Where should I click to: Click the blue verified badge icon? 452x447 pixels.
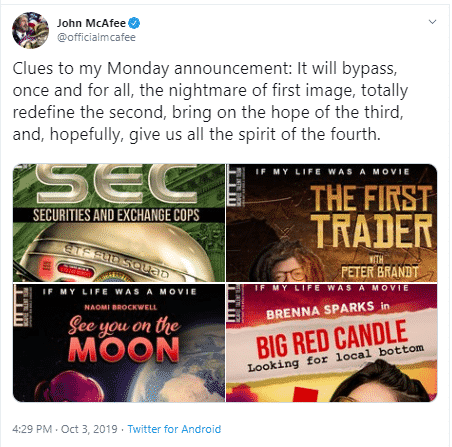(134, 23)
